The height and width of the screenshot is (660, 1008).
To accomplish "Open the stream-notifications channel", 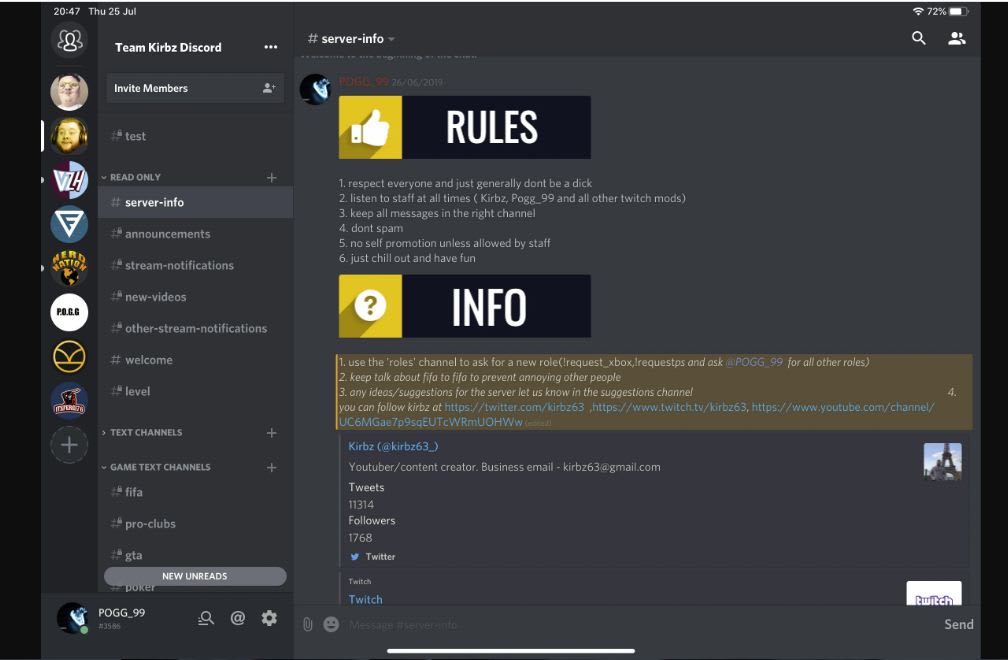I will (x=195, y=265).
